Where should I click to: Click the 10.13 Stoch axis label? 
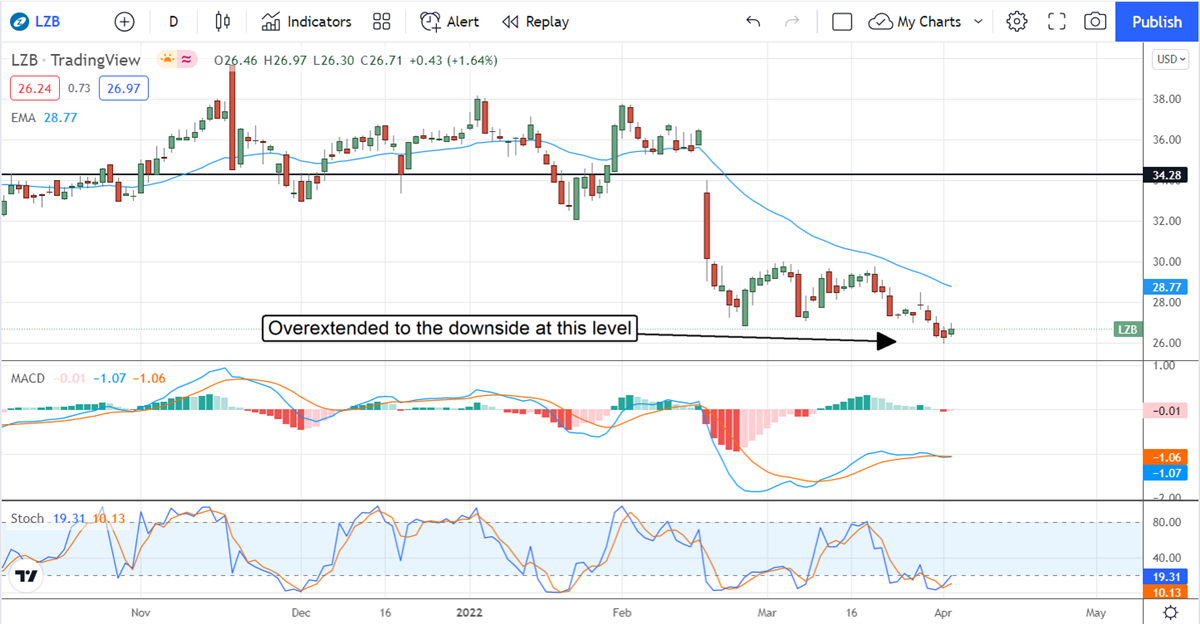click(x=1167, y=592)
